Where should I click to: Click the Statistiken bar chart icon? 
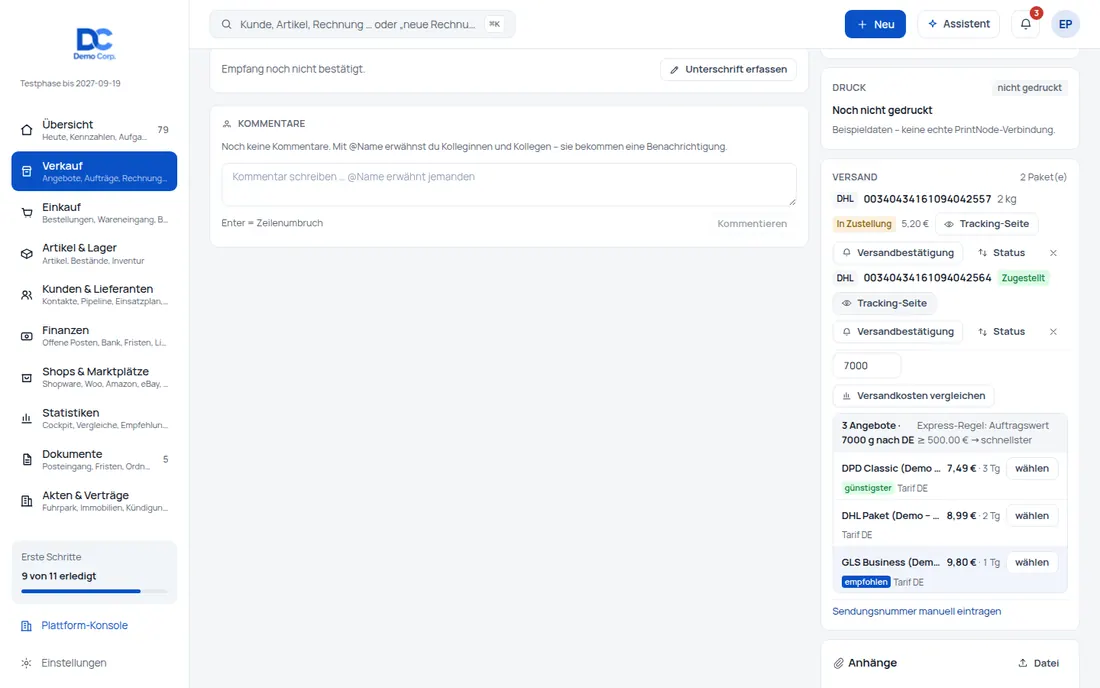(x=27, y=419)
